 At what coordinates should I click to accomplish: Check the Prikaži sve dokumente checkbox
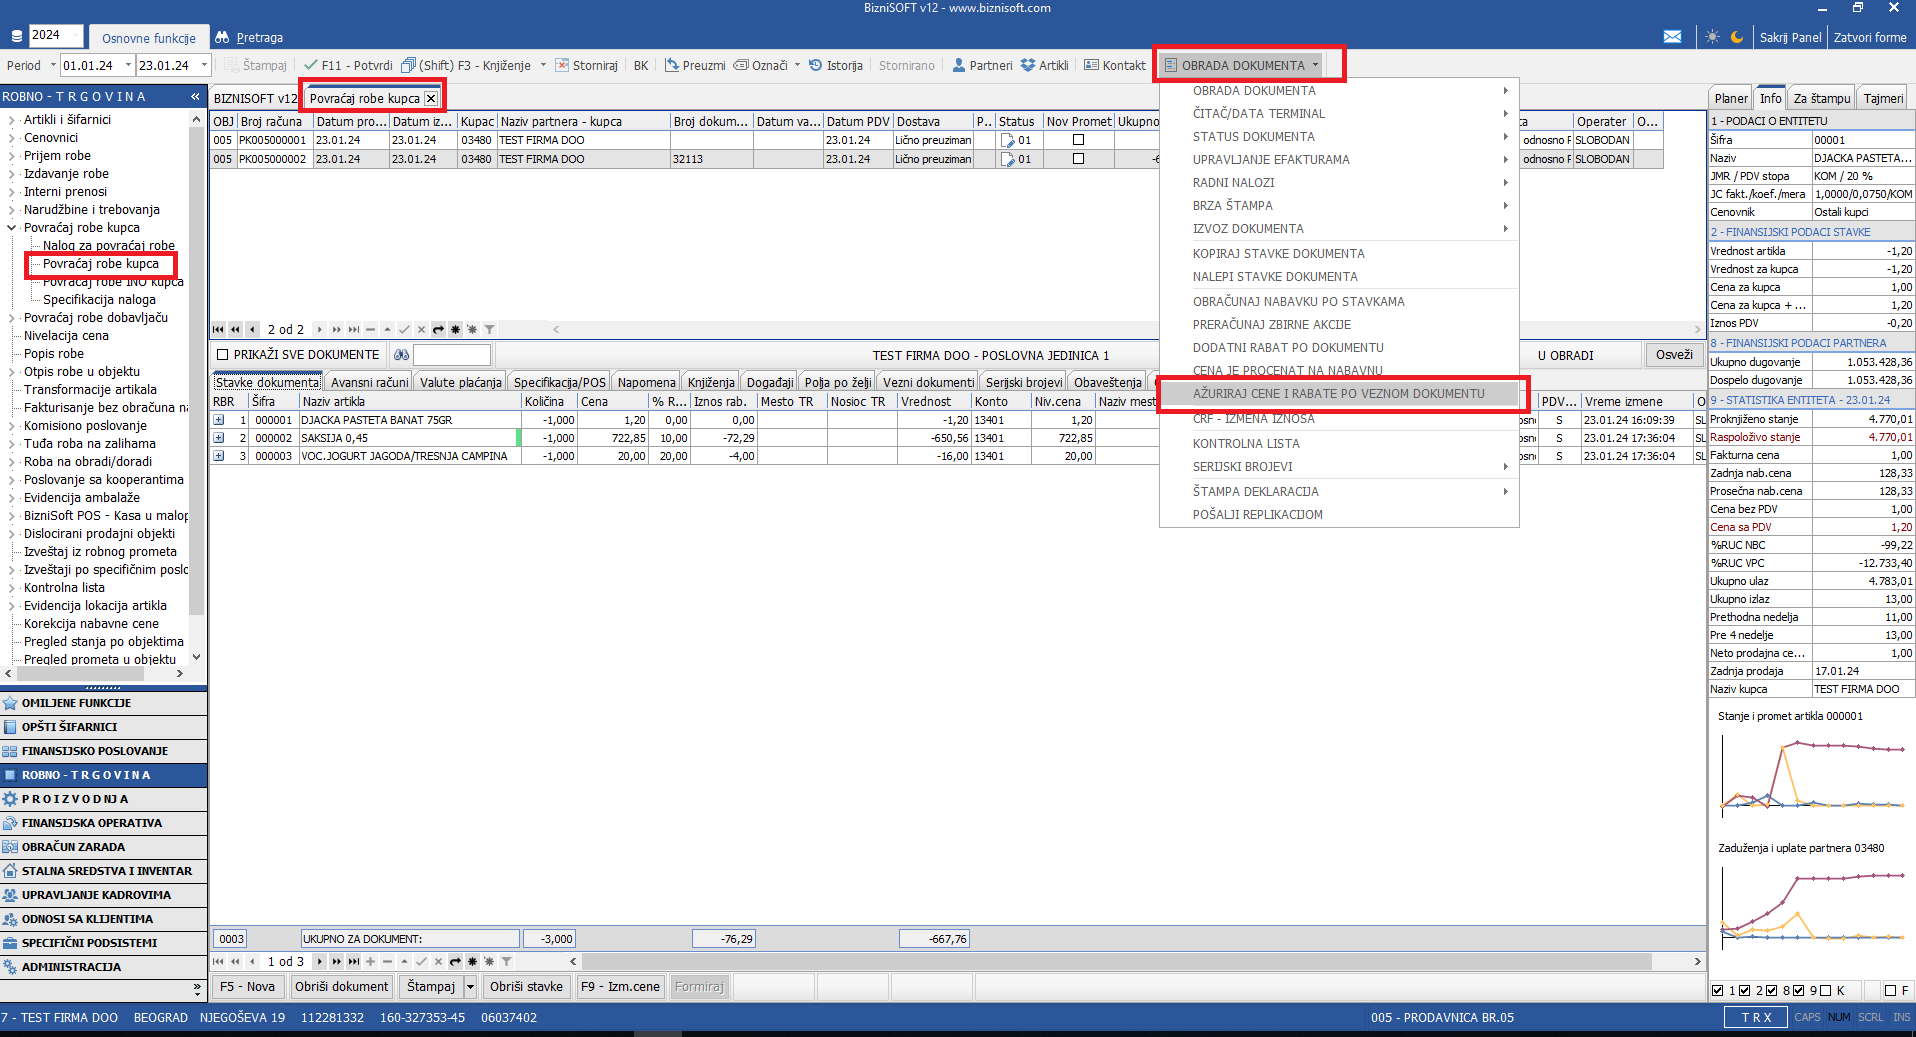click(223, 355)
